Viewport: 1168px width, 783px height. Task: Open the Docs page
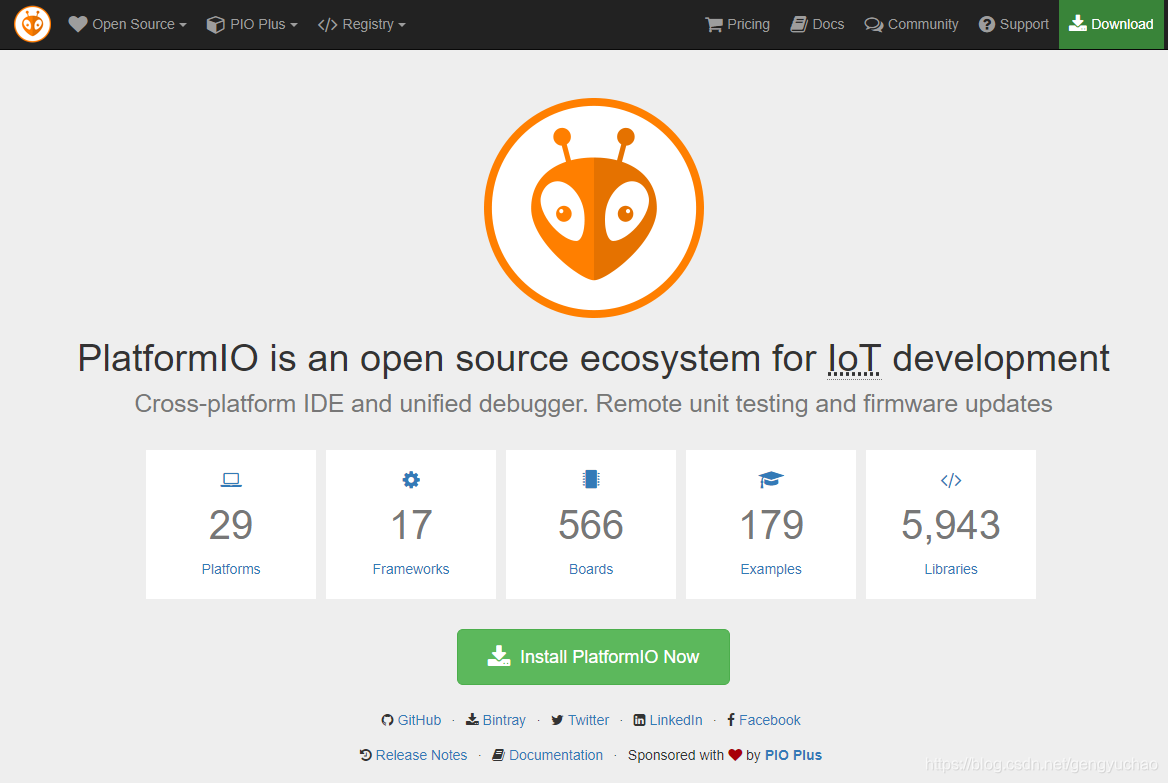pyautogui.click(x=817, y=25)
